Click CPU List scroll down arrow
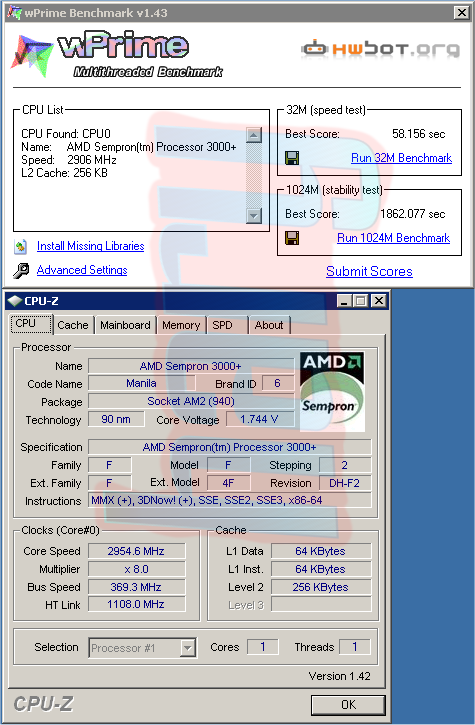This screenshot has height=725, width=475. [254, 215]
